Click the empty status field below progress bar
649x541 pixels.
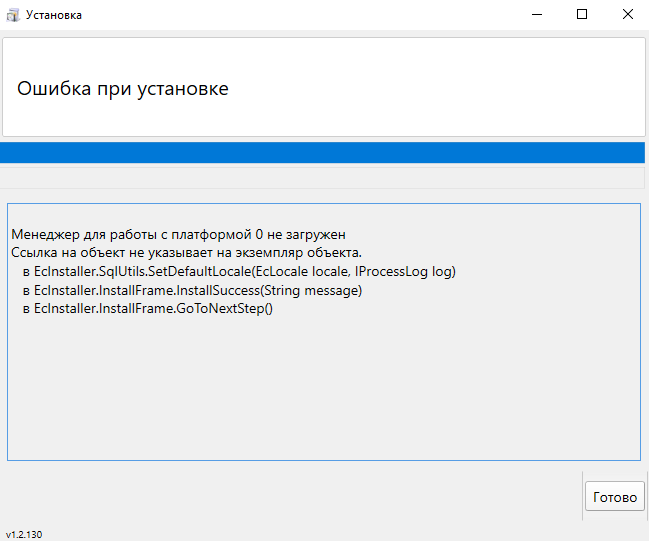tap(322, 178)
